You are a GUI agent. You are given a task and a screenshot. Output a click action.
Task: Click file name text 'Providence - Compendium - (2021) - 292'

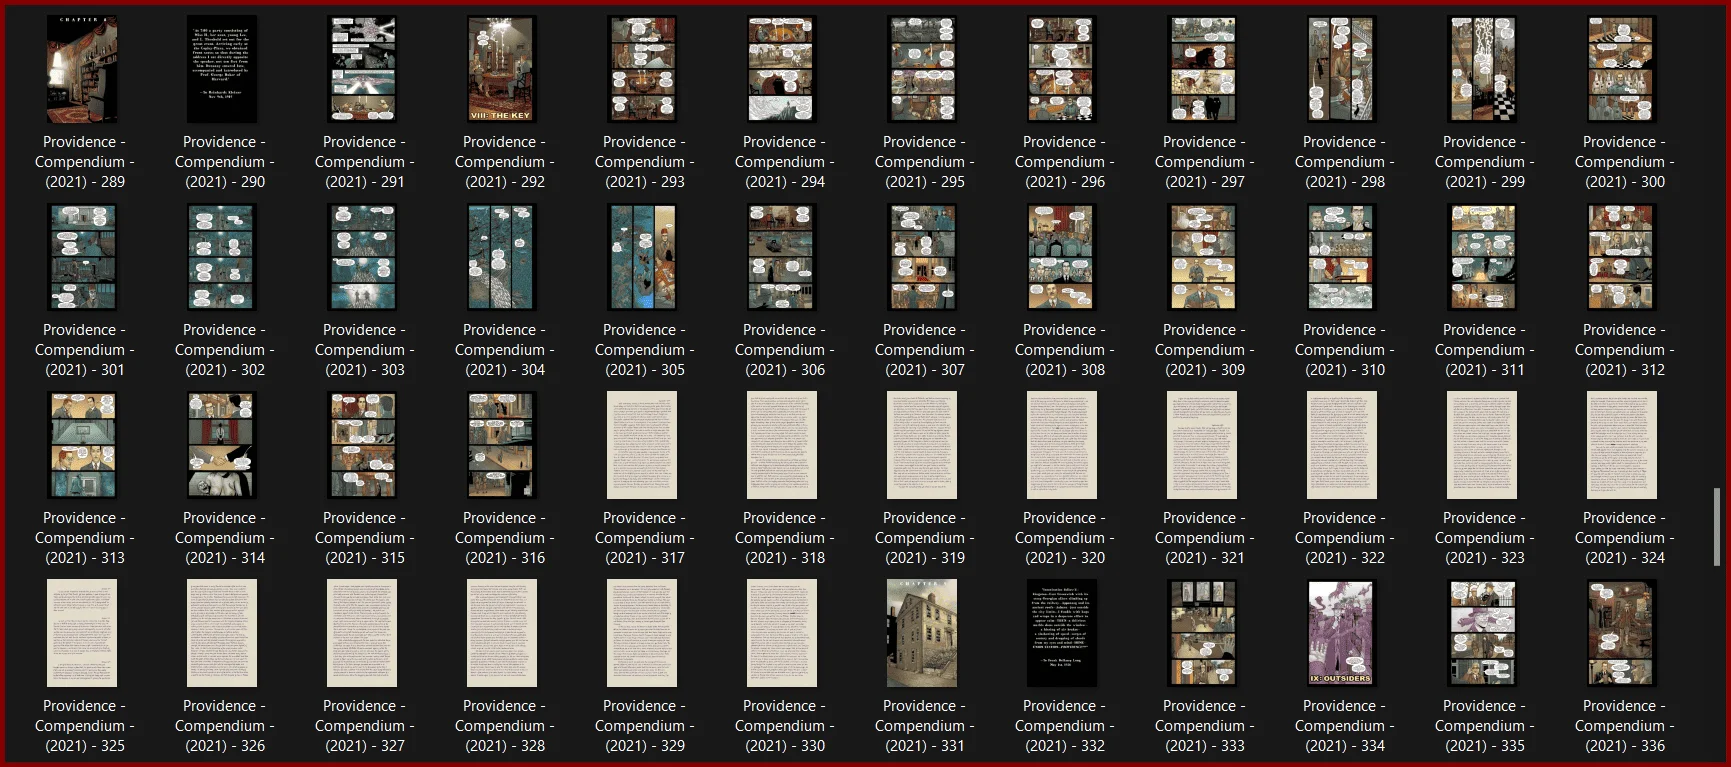(x=505, y=162)
